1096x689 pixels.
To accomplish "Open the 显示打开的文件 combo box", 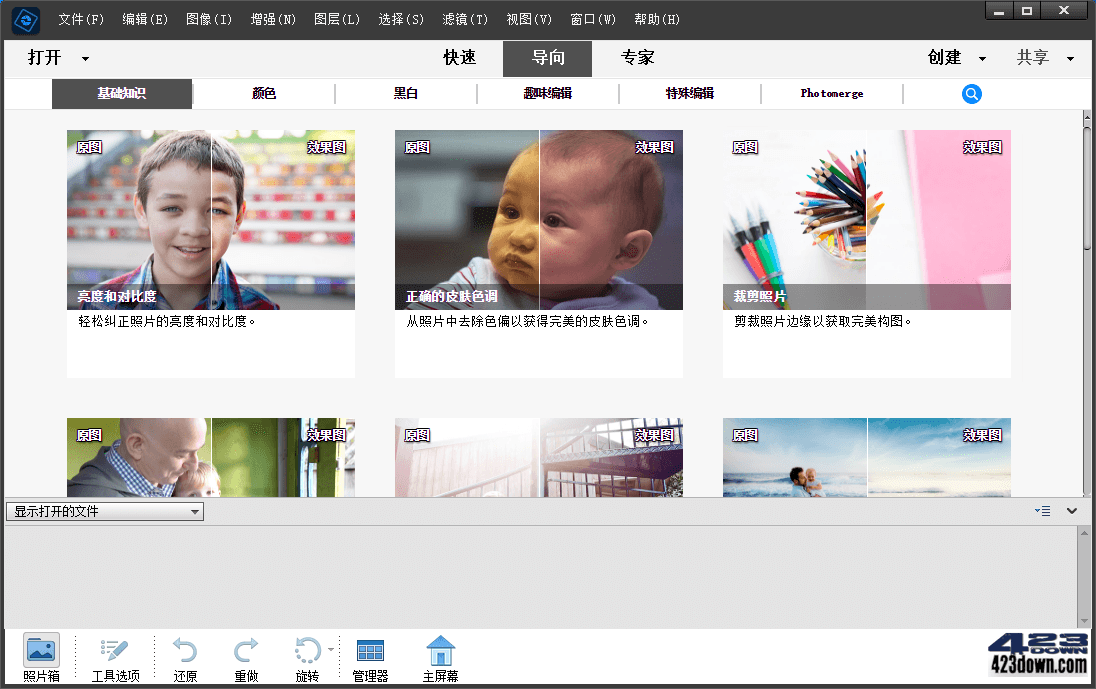I will tap(103, 511).
